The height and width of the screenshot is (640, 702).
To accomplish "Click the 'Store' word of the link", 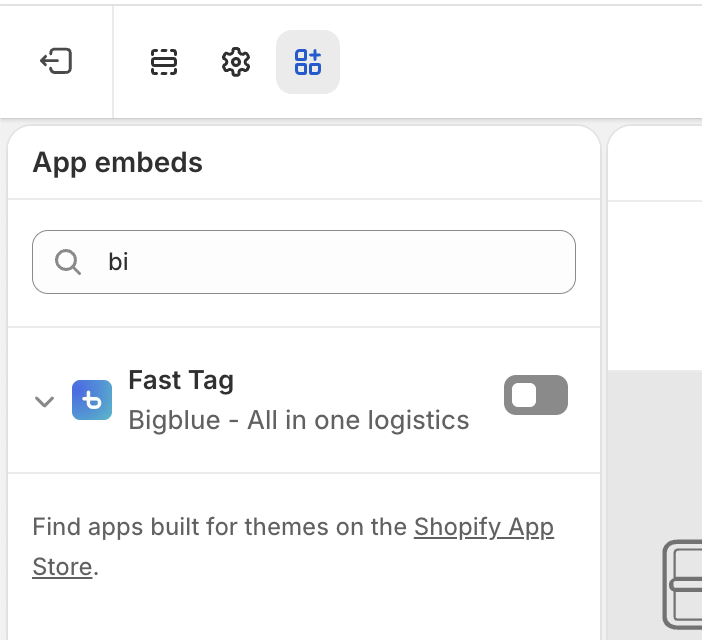I will tap(62, 567).
